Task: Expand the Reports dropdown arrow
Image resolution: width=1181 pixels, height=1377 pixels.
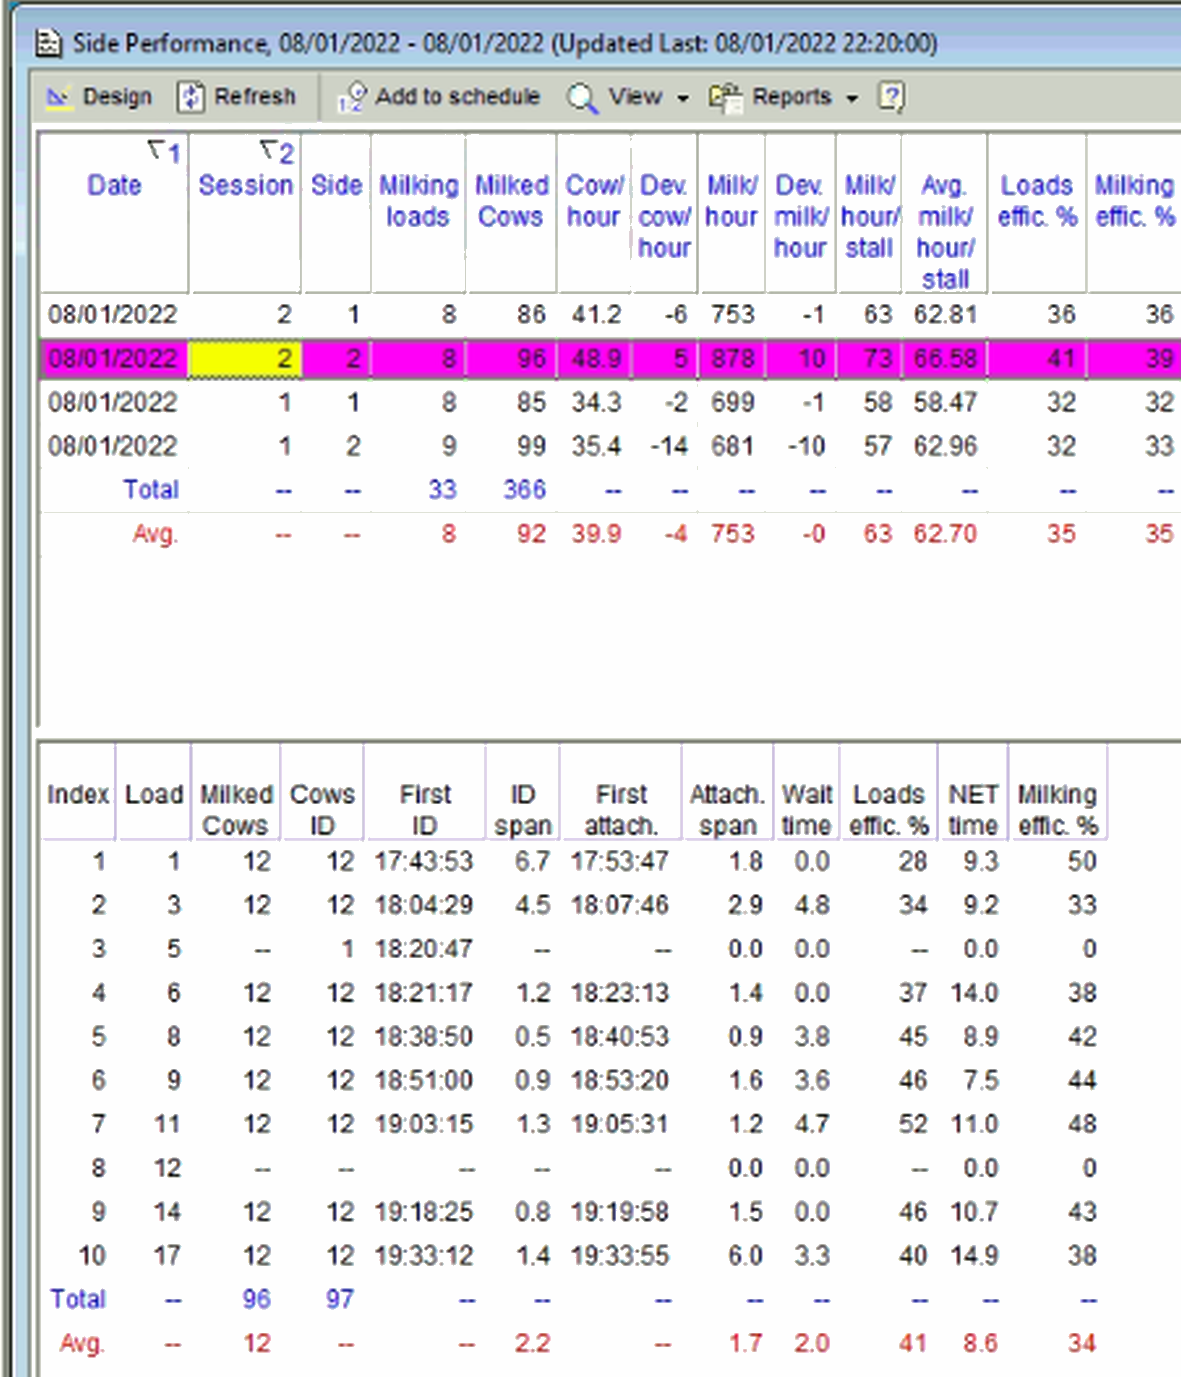Action: click(x=852, y=98)
